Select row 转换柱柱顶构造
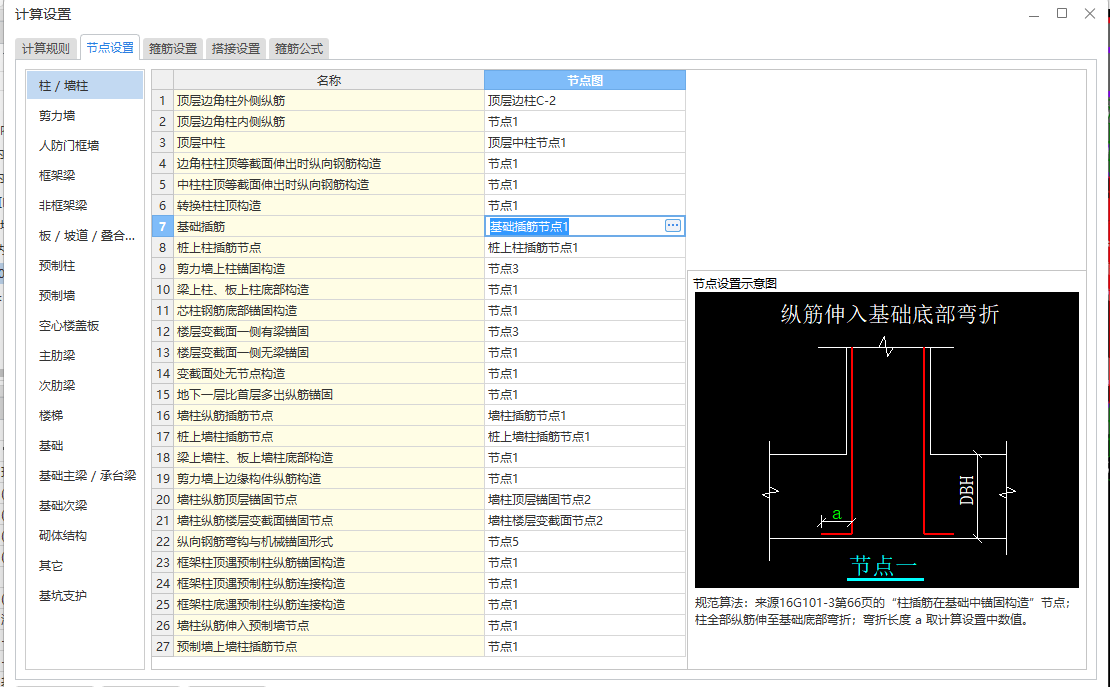Viewport: 1110px width, 687px height. tap(328, 205)
